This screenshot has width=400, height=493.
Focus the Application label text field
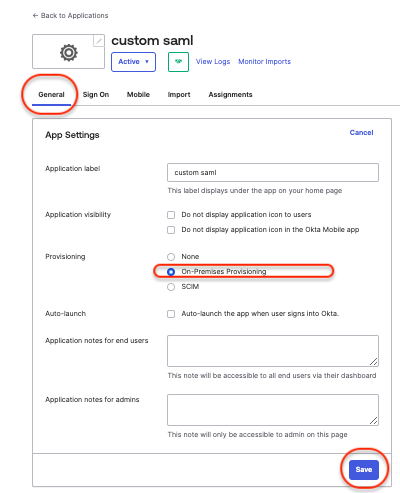coord(273,172)
